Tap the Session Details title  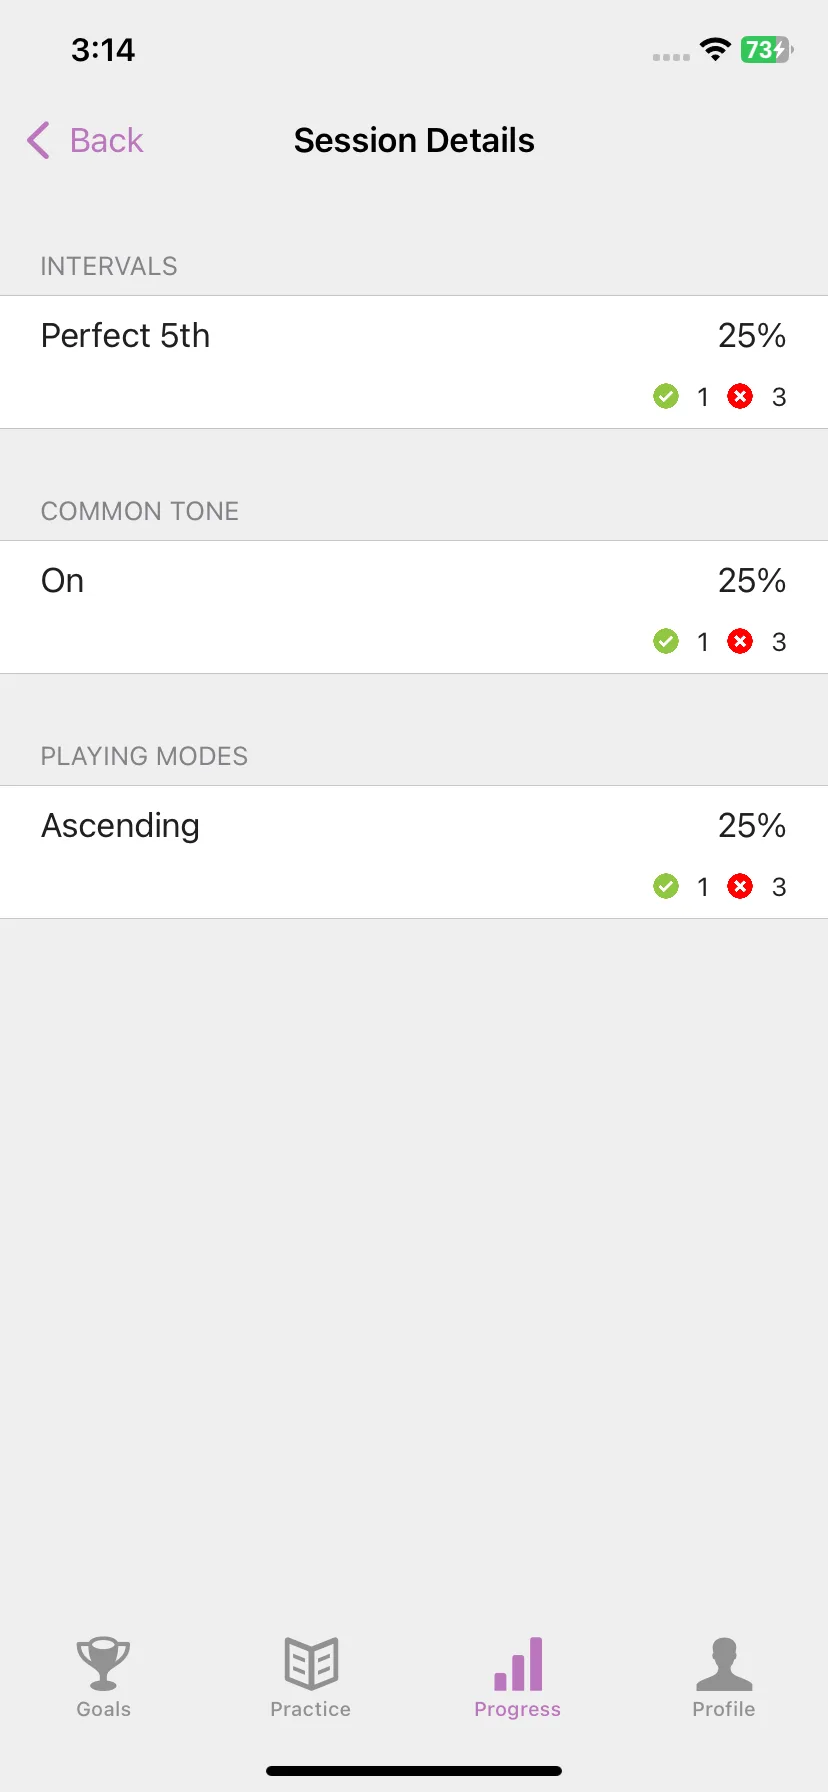click(414, 141)
